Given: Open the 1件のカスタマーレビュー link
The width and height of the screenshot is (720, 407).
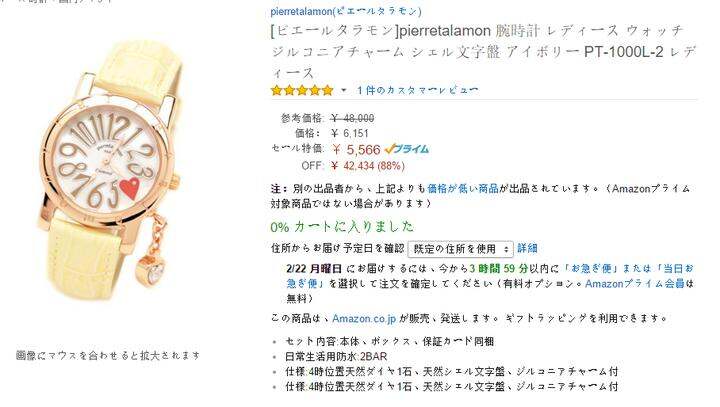Looking at the screenshot, I should [417, 90].
